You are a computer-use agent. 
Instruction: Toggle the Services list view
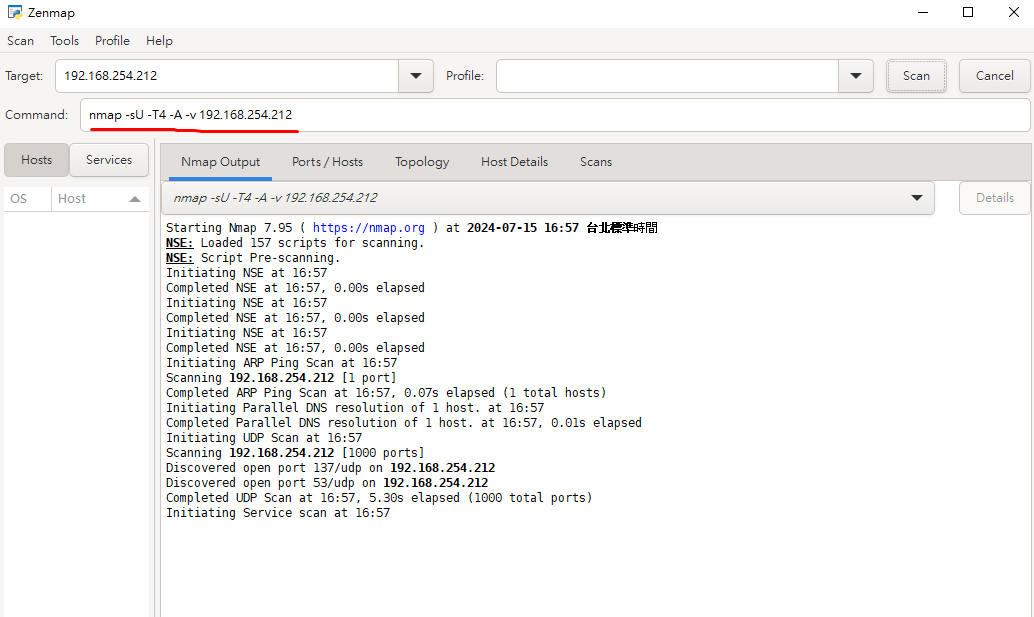(x=109, y=160)
